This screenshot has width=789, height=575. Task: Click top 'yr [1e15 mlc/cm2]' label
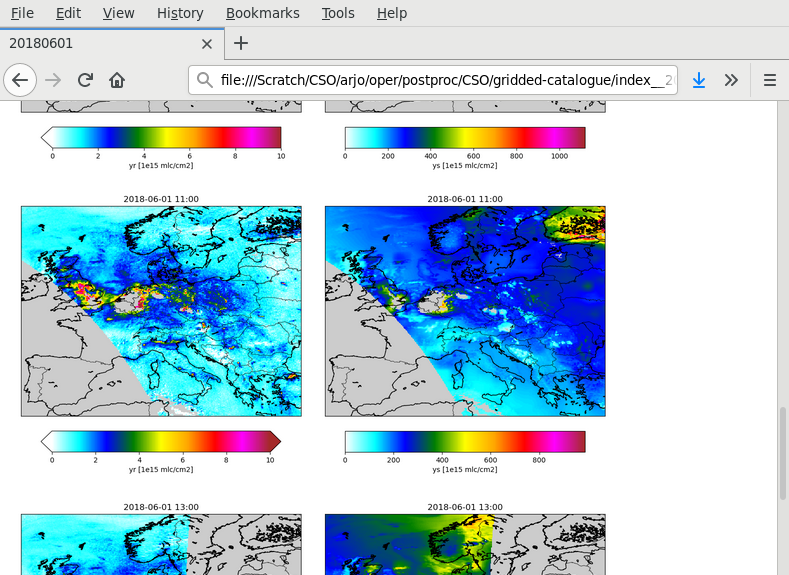click(x=161, y=165)
